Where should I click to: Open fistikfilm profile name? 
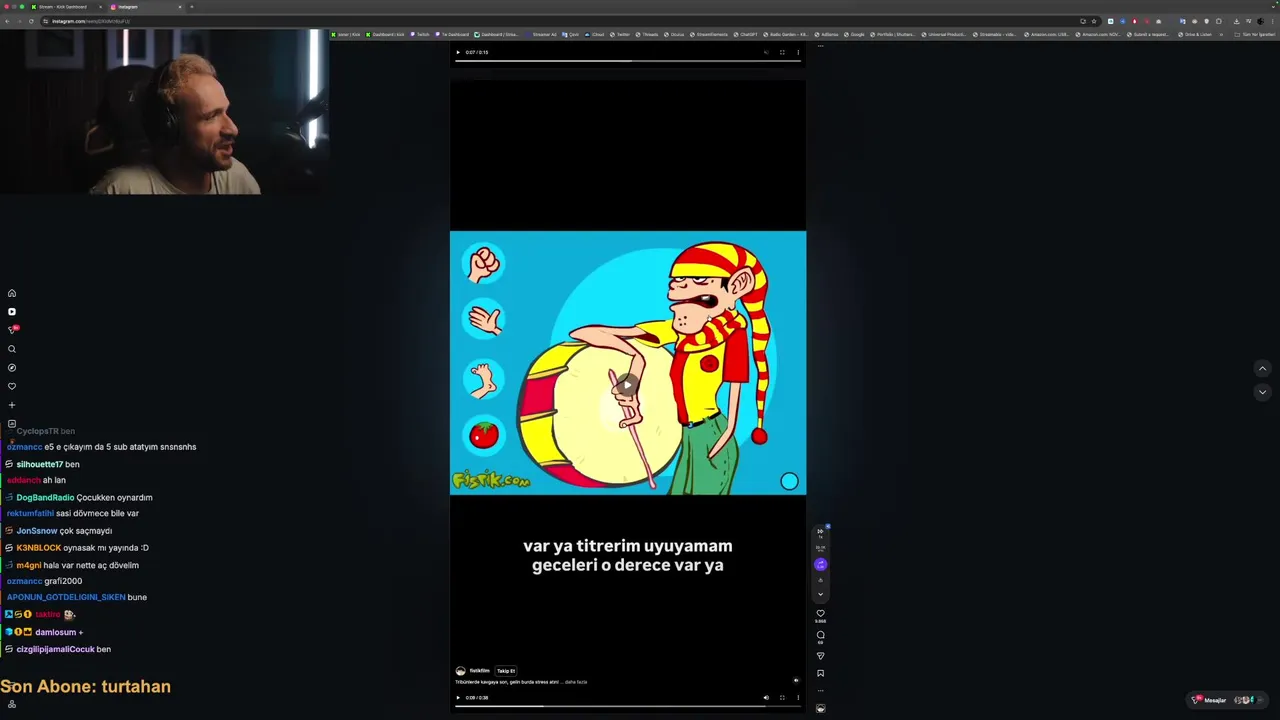[x=480, y=671]
